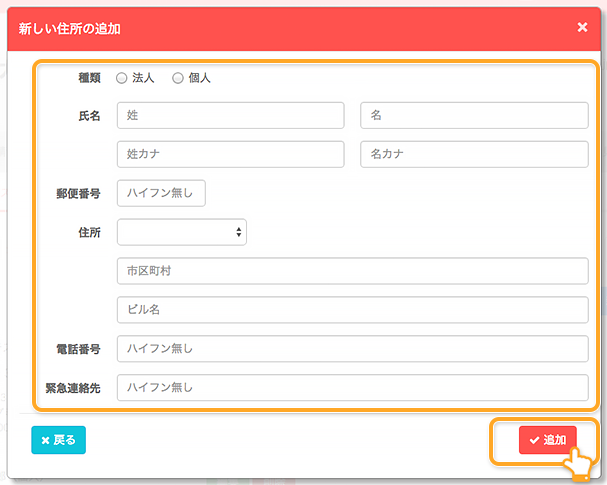Select the 法人 radio button
The image size is (607, 485).
pyautogui.click(x=122, y=78)
